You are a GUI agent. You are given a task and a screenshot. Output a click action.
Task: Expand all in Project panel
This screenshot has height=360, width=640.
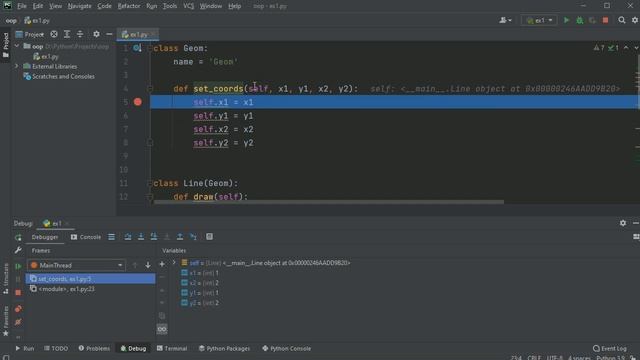[67, 34]
